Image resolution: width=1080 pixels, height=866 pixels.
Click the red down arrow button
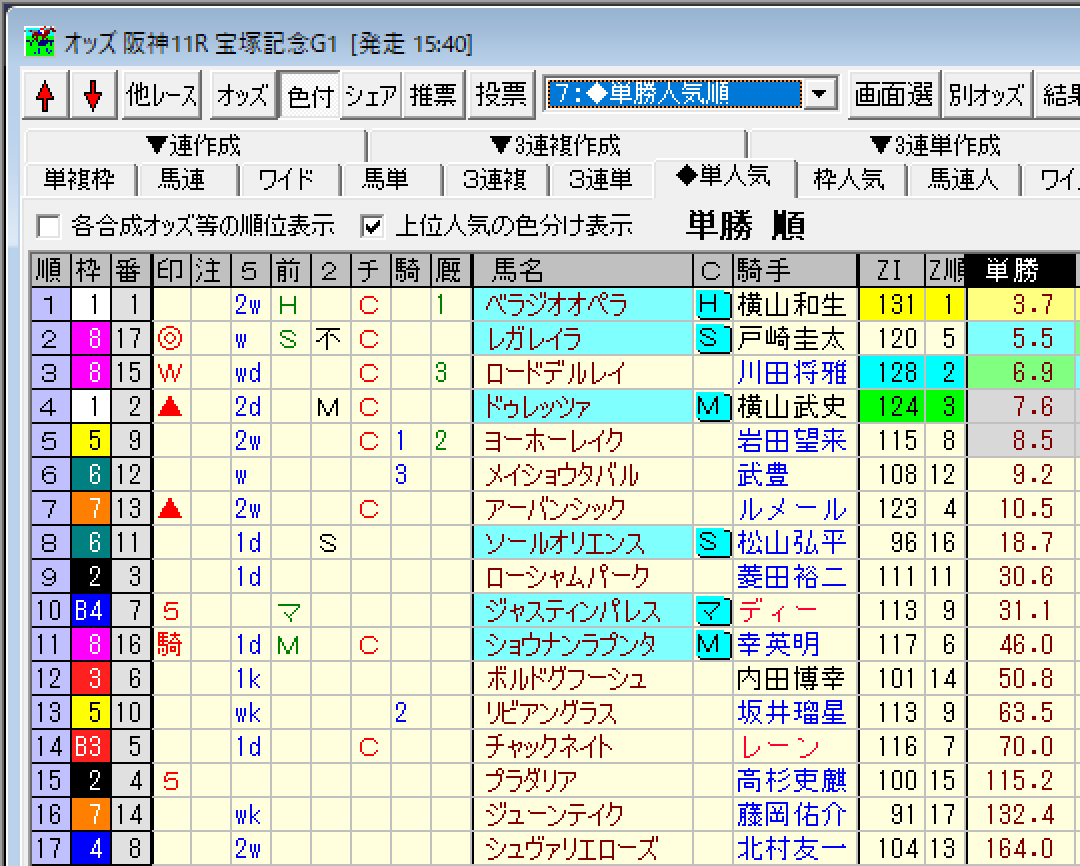93,94
